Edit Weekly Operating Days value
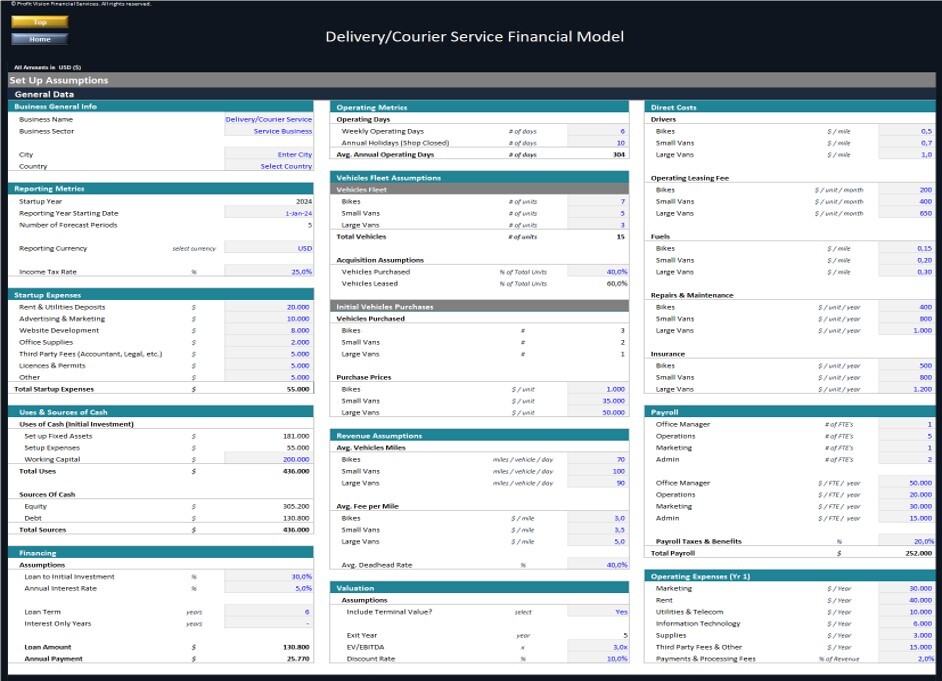 click(x=597, y=131)
